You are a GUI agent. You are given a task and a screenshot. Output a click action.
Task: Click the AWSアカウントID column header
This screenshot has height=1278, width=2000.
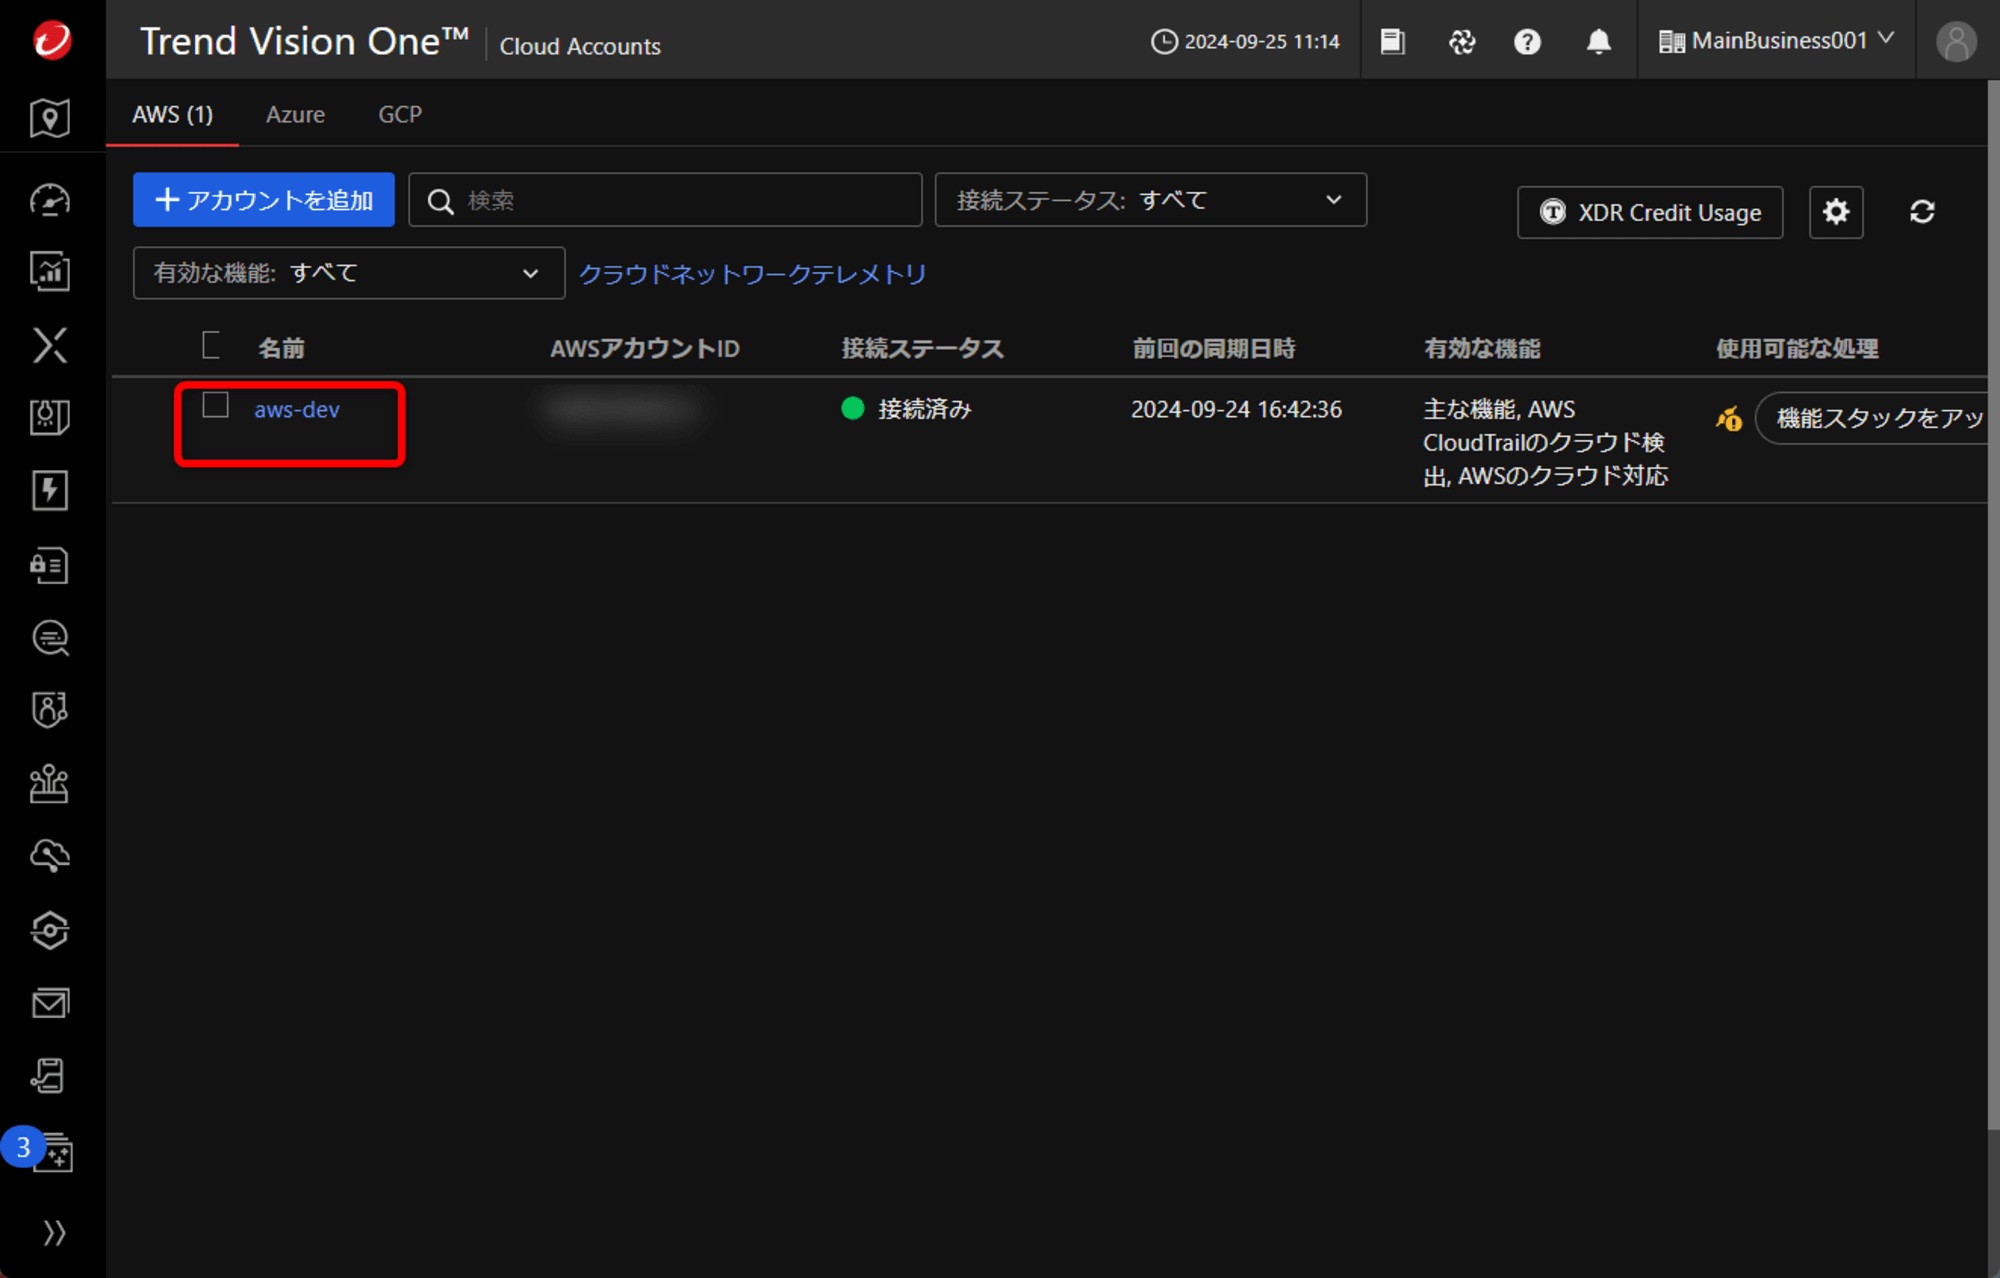[645, 348]
